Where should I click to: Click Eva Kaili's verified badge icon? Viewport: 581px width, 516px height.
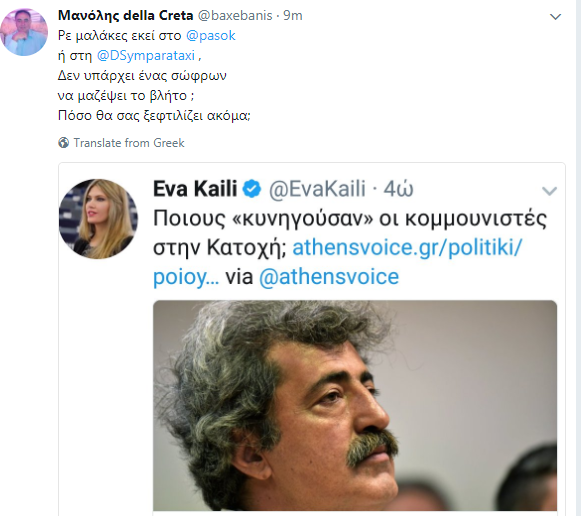point(252,189)
